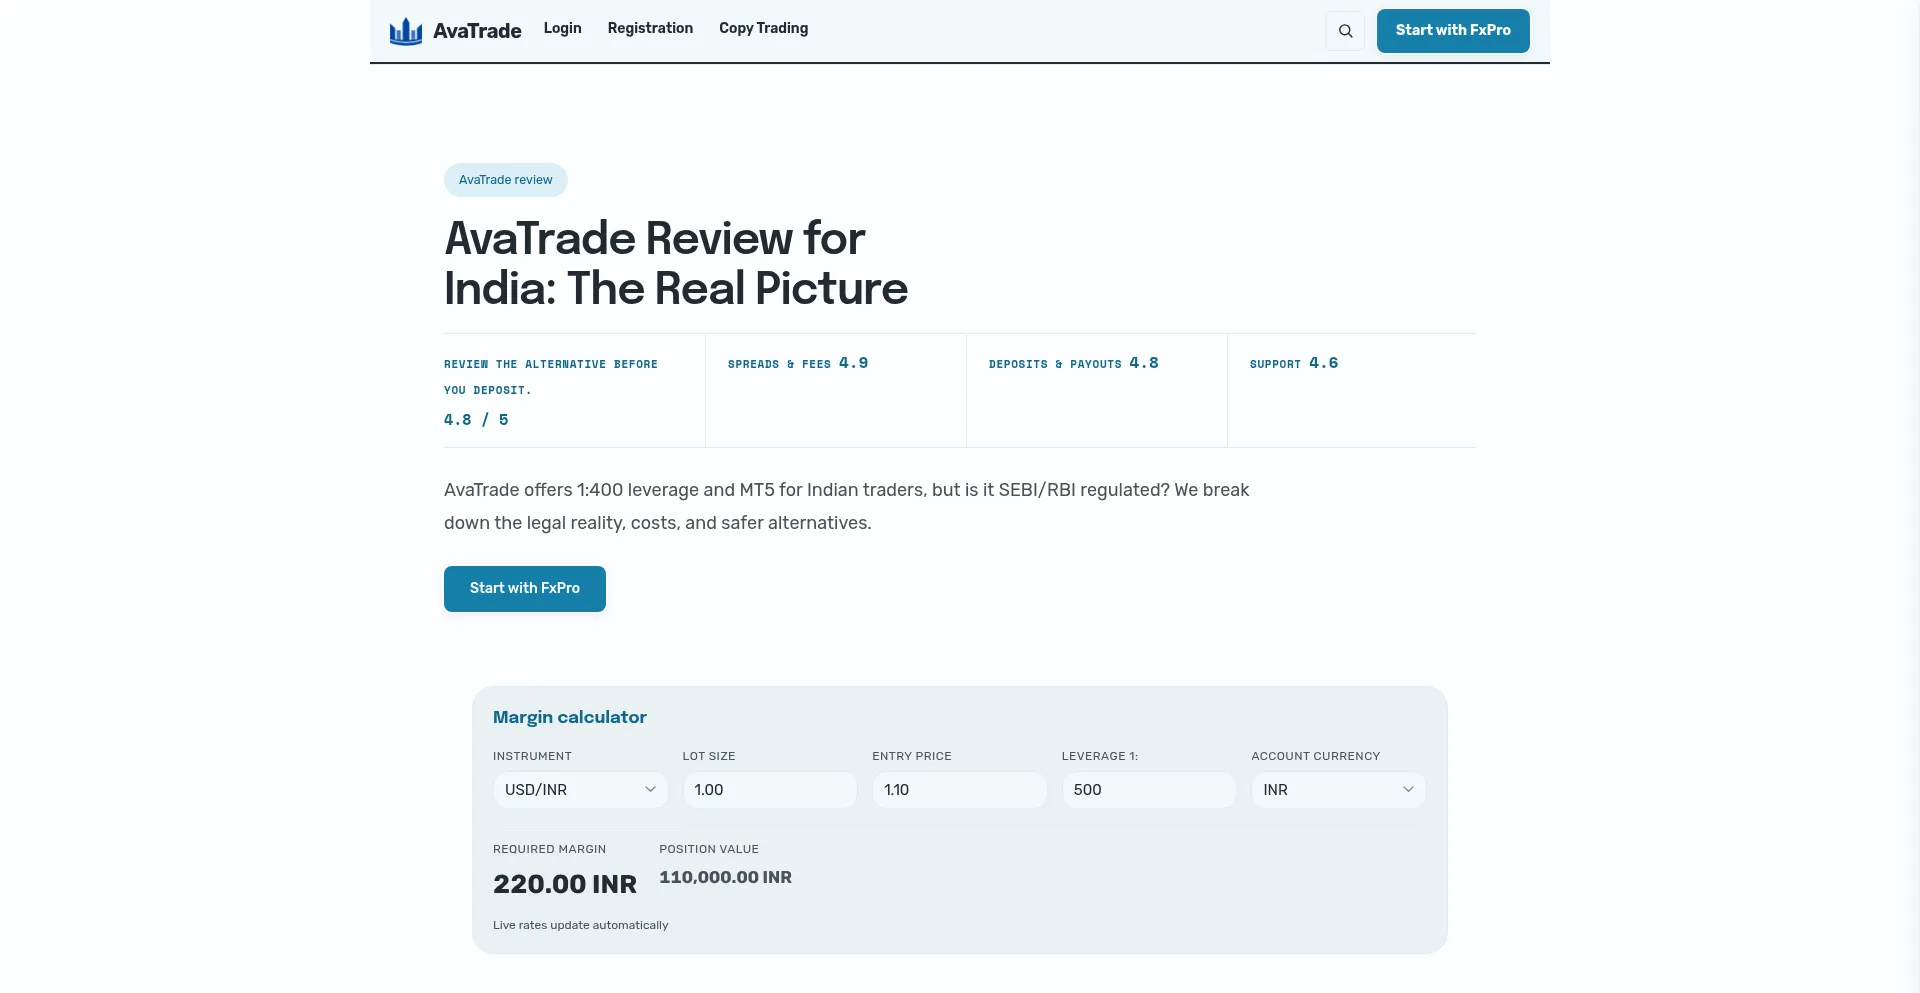The height and width of the screenshot is (993, 1920).
Task: Expand the USD/INR instrument dropdown
Action: (580, 790)
